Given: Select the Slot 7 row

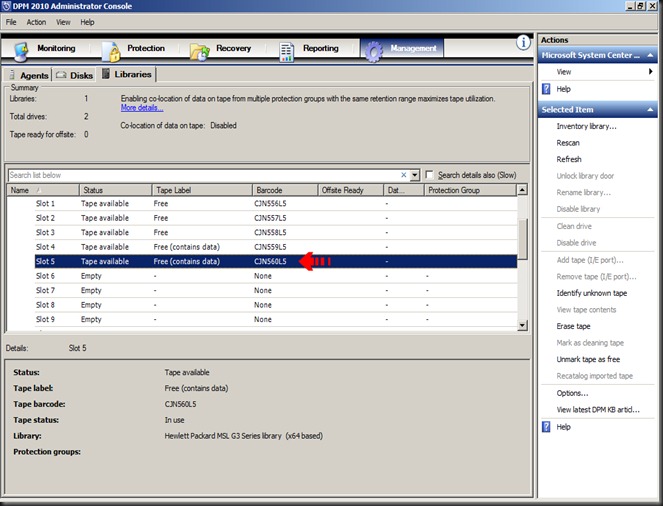Looking at the screenshot, I should [276, 290].
